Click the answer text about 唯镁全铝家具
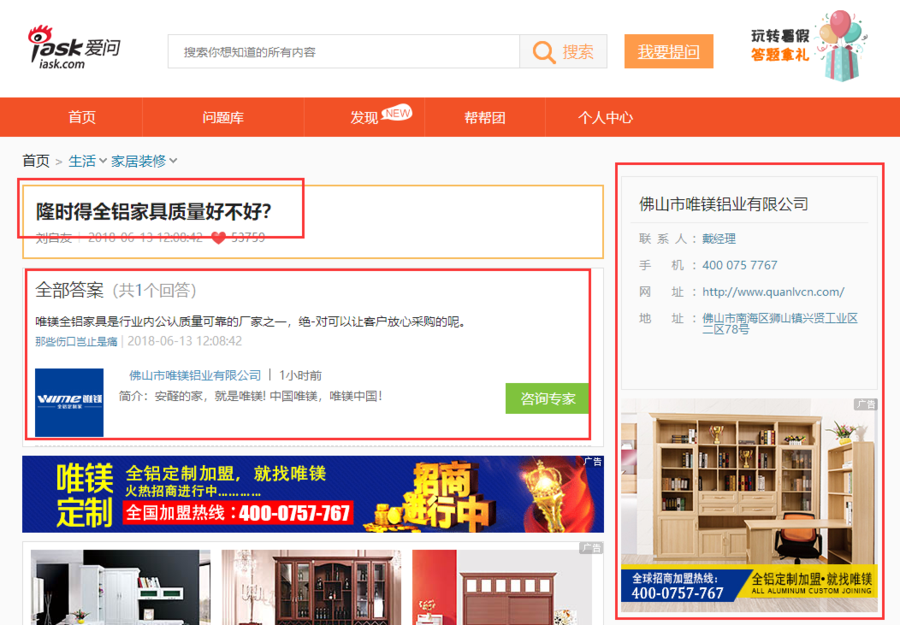The width and height of the screenshot is (900, 625). [251, 322]
